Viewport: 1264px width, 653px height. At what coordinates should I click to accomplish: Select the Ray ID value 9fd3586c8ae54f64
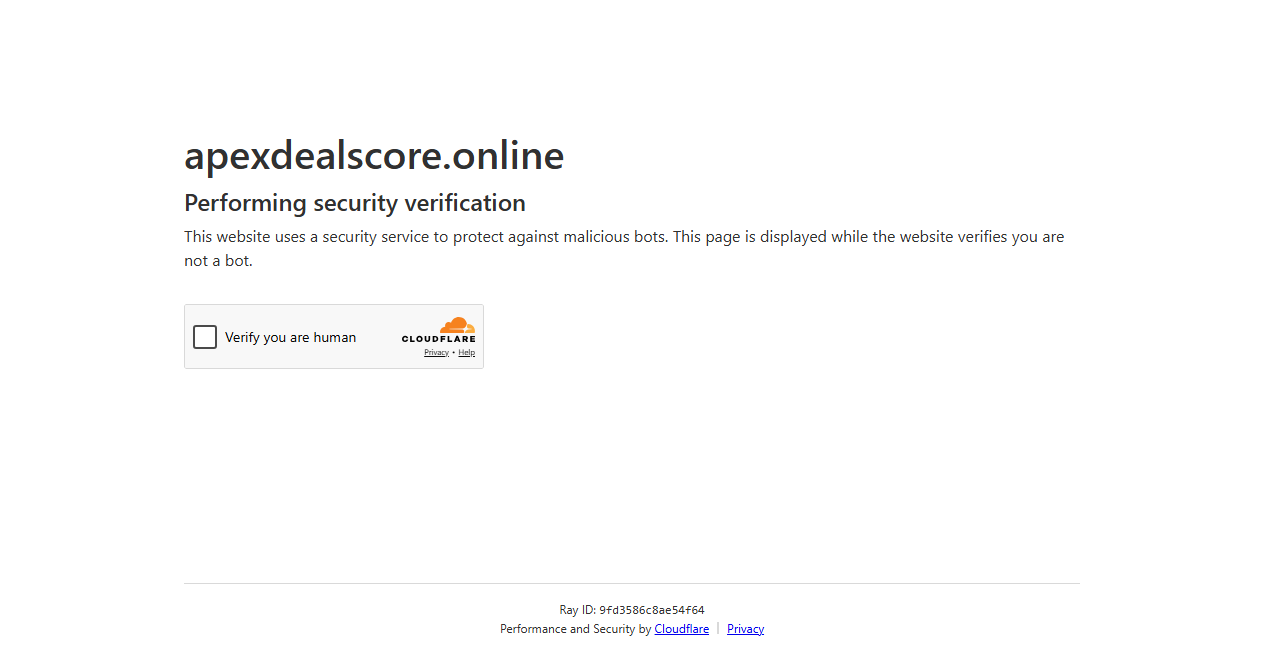point(652,610)
